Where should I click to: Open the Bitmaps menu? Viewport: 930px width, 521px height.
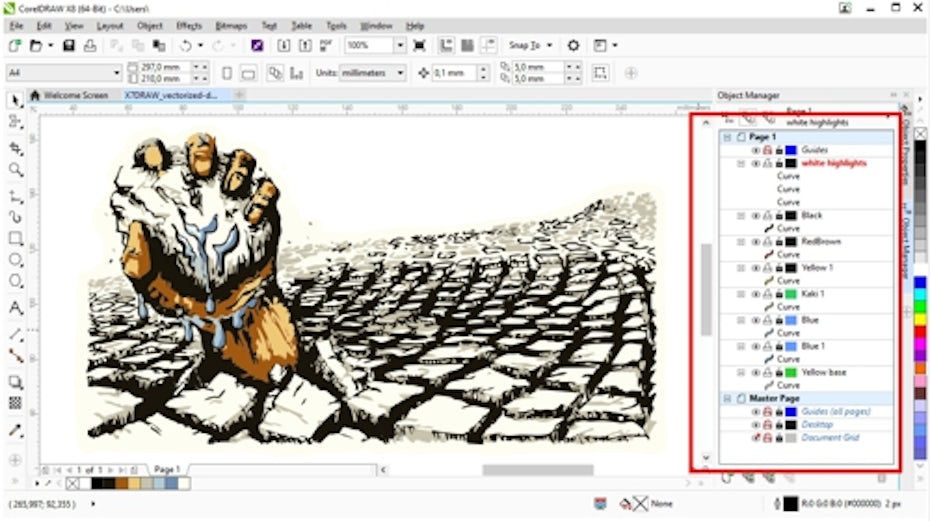(x=231, y=25)
